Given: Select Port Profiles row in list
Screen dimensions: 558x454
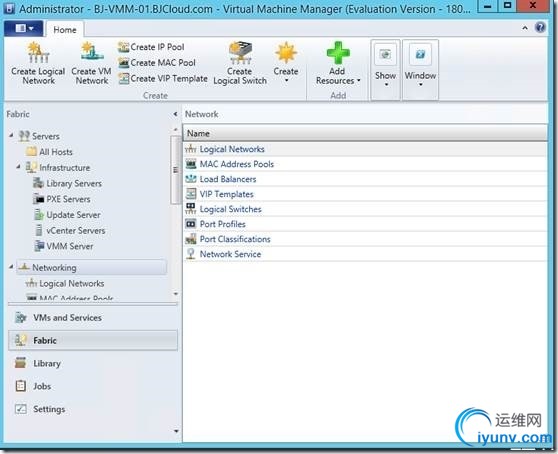Looking at the screenshot, I should [365, 224].
